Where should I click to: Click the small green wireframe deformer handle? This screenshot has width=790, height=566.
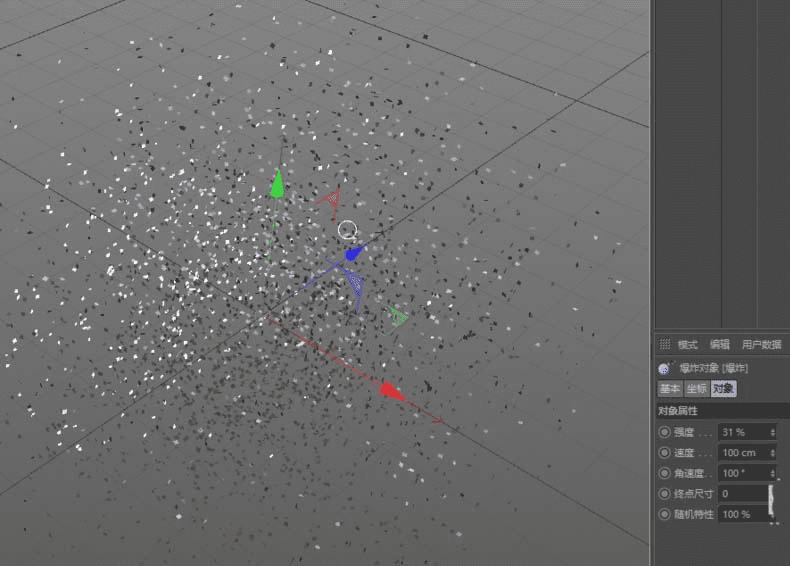(x=399, y=317)
